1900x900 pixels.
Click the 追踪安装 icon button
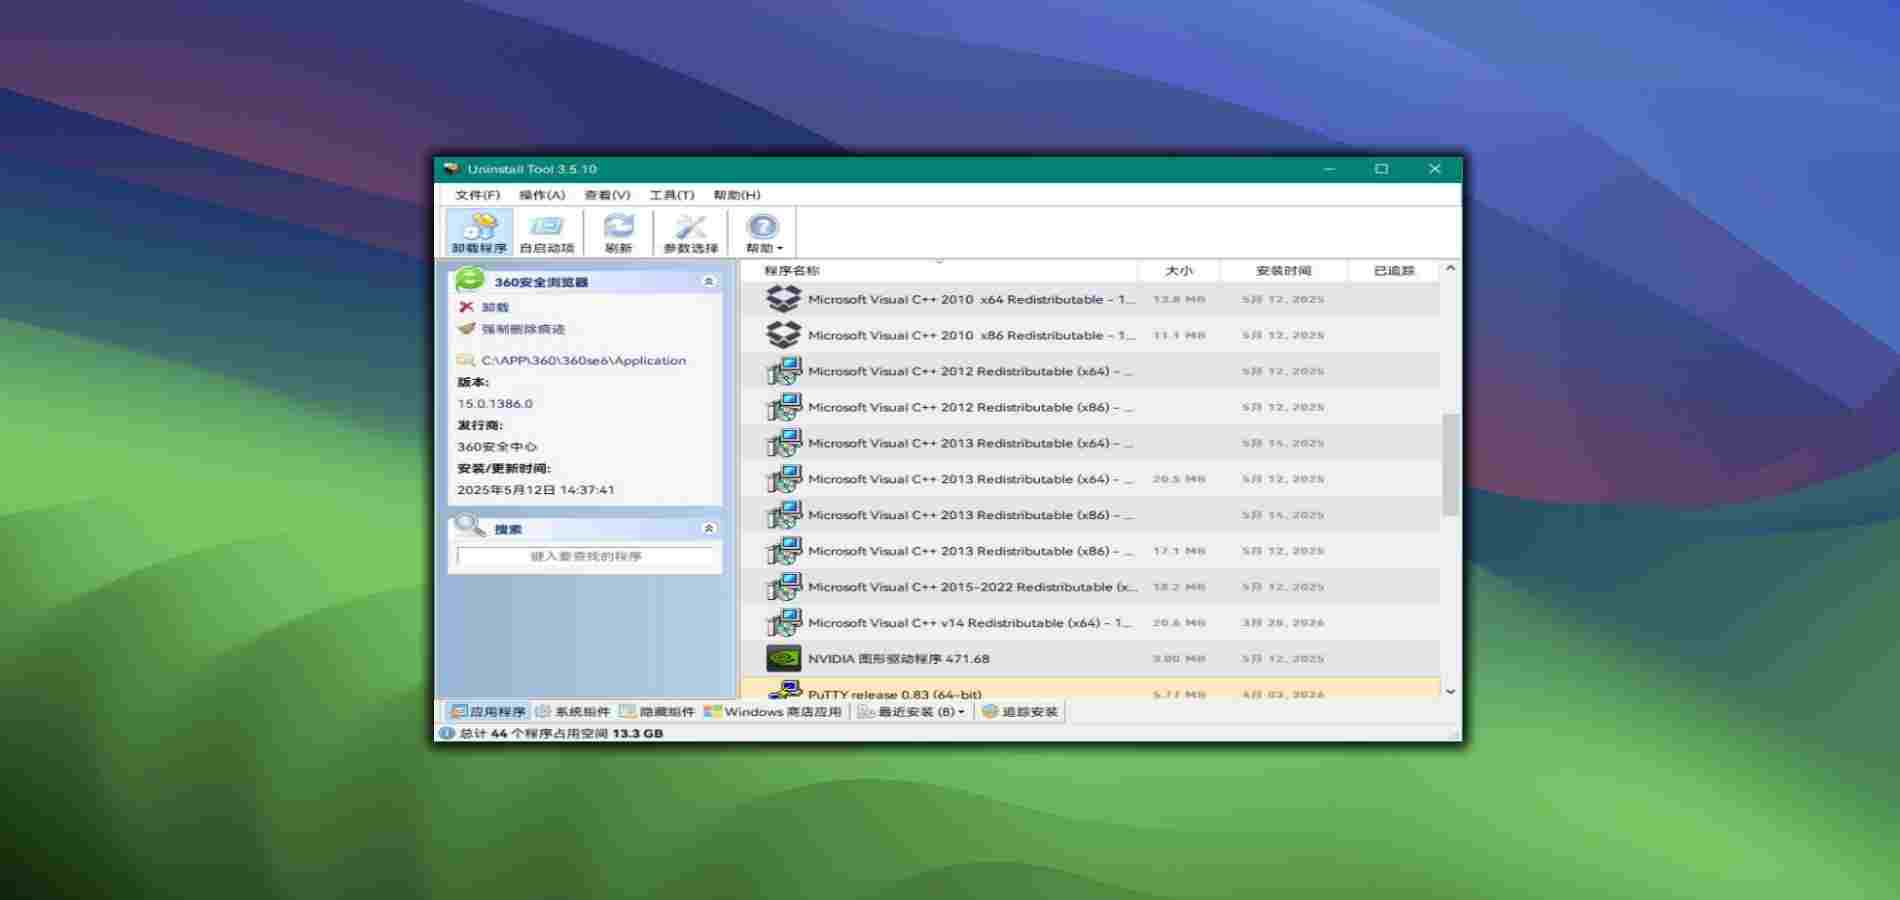990,711
